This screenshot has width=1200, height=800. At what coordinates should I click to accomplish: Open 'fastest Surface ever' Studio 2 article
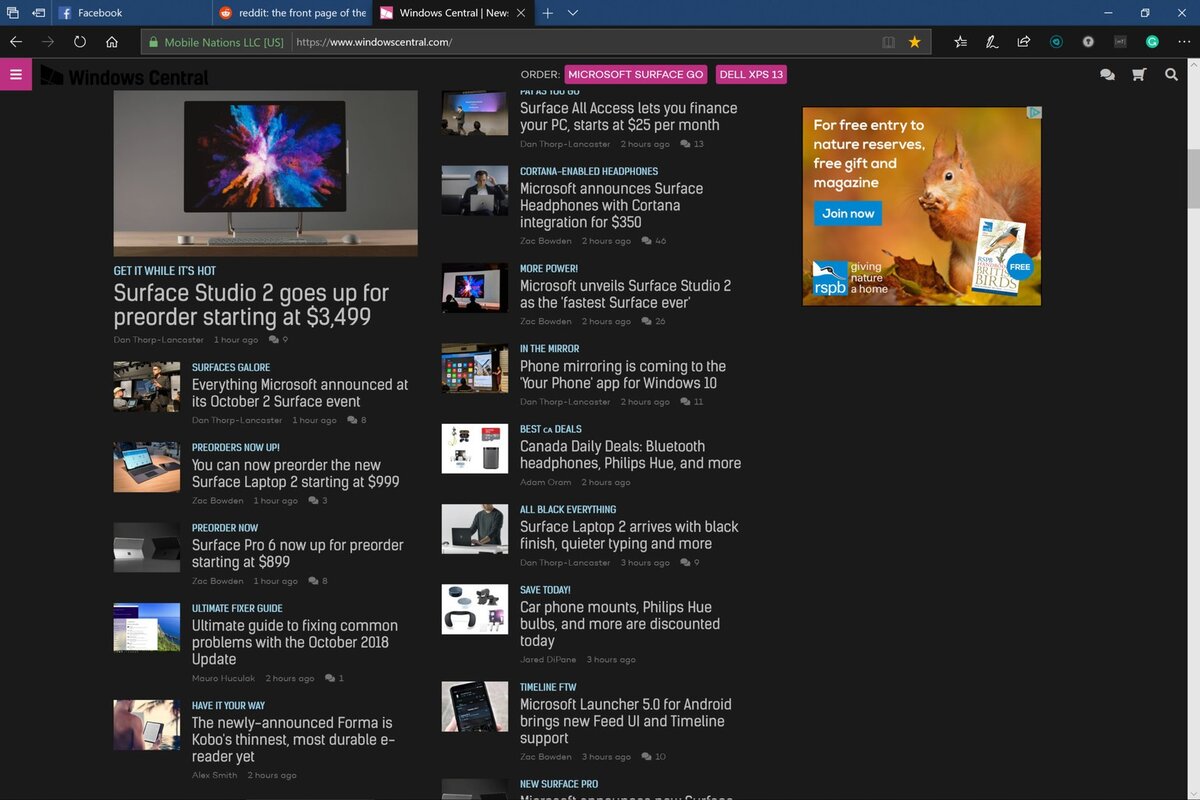pos(626,294)
